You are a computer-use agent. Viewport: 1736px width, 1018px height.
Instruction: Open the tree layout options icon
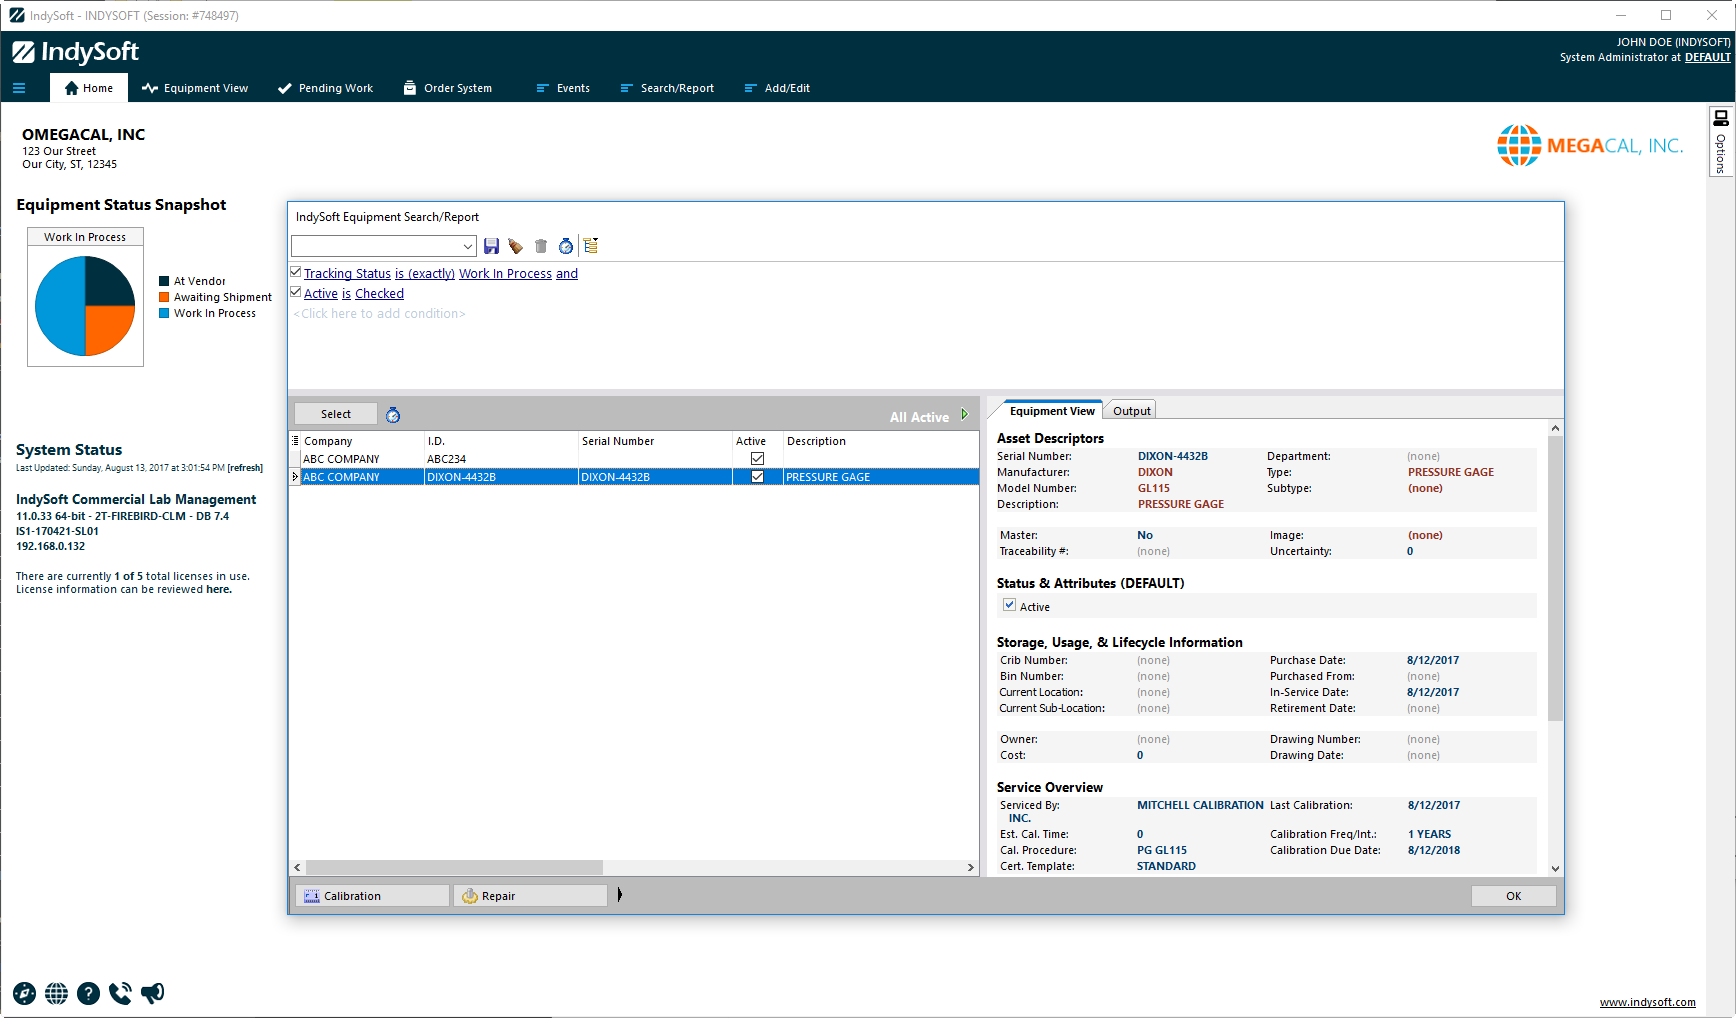[591, 246]
